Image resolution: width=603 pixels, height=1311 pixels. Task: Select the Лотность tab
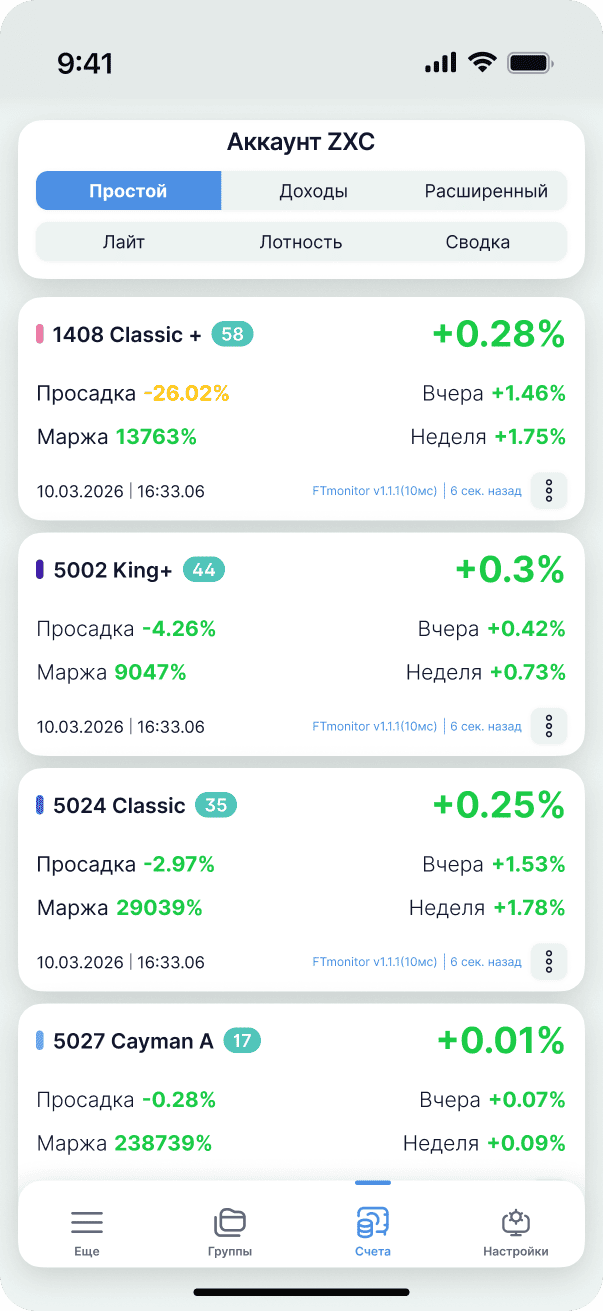click(301, 242)
